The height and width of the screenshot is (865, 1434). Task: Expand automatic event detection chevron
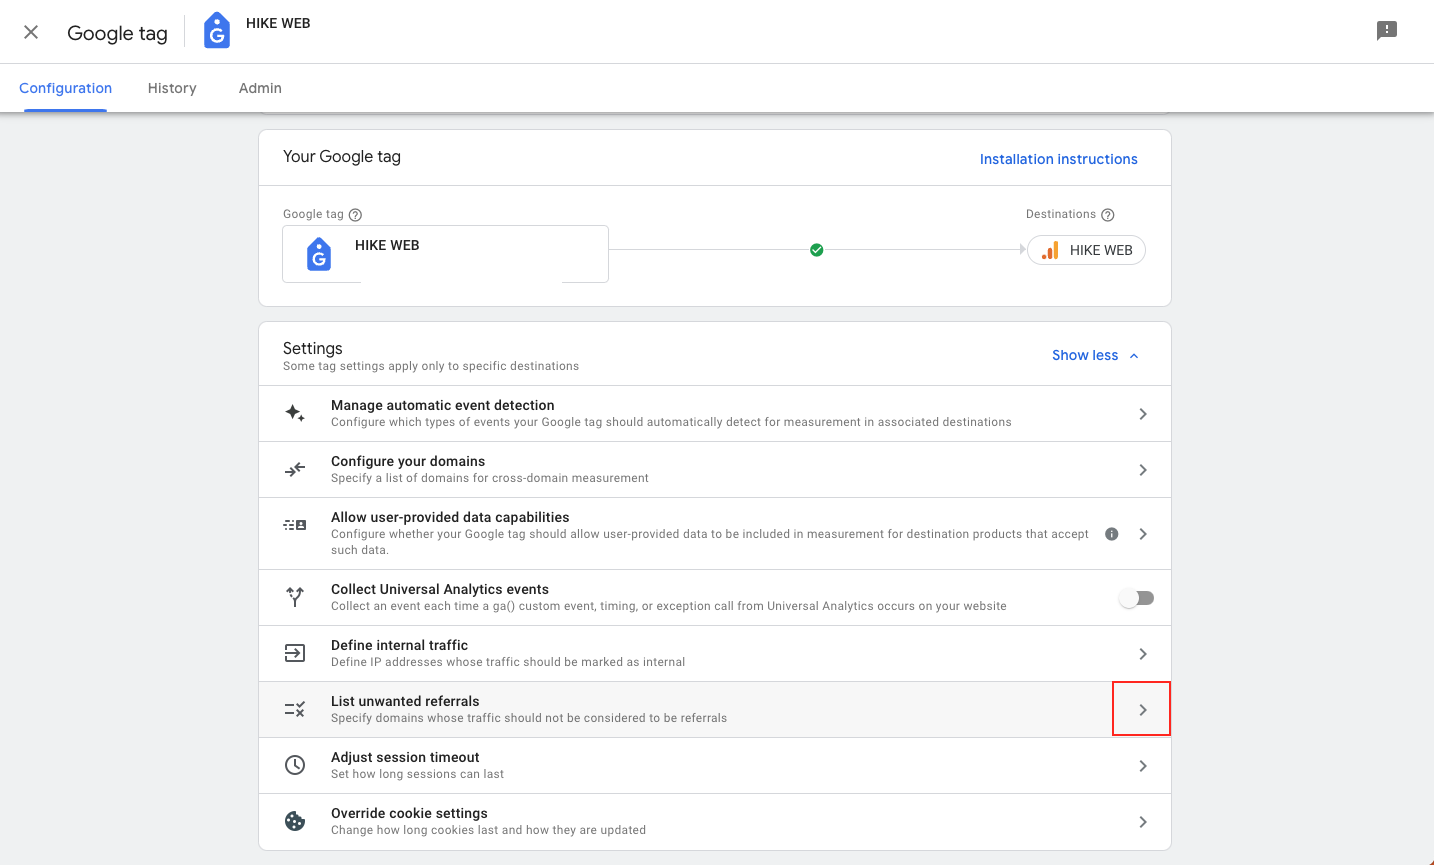tap(1143, 414)
